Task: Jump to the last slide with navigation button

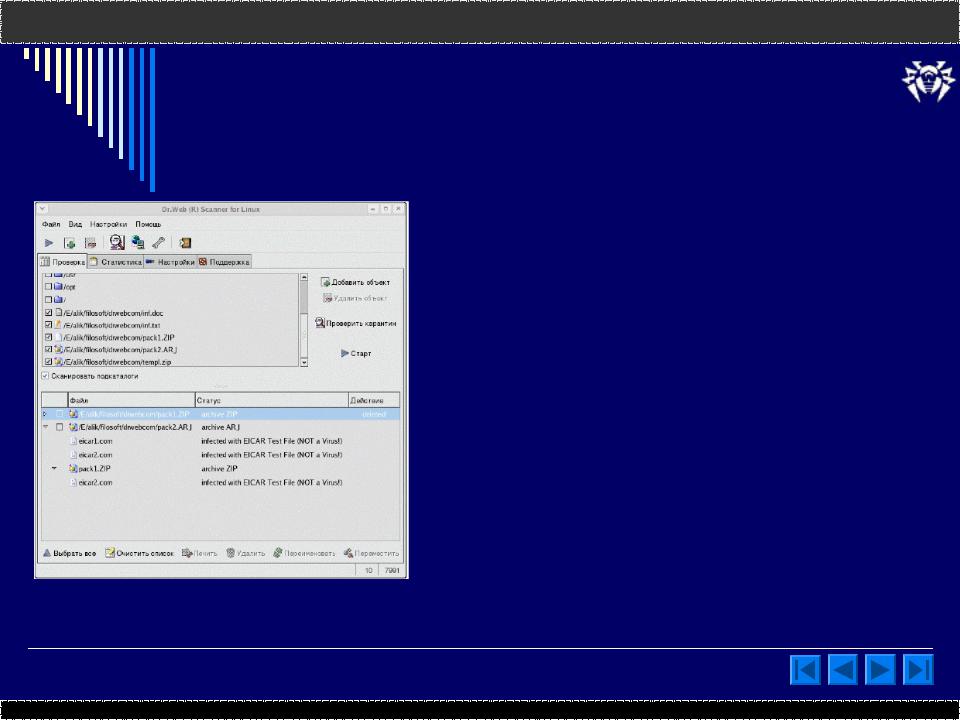Action: 918,669
